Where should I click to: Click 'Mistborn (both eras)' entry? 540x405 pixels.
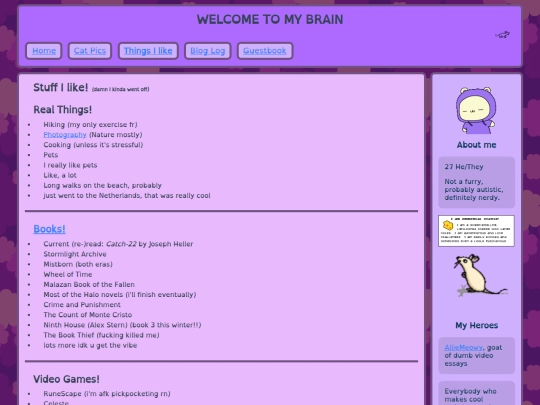tap(78, 264)
